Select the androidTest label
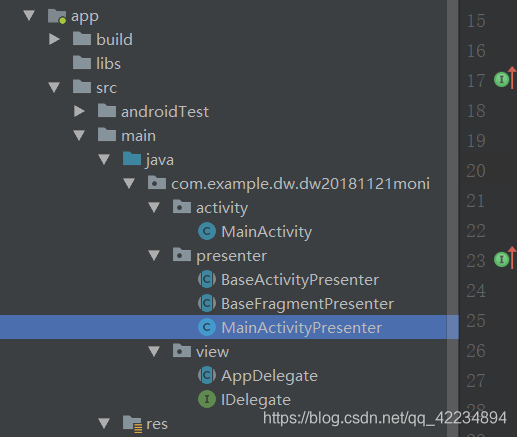517x437 pixels. tap(165, 112)
